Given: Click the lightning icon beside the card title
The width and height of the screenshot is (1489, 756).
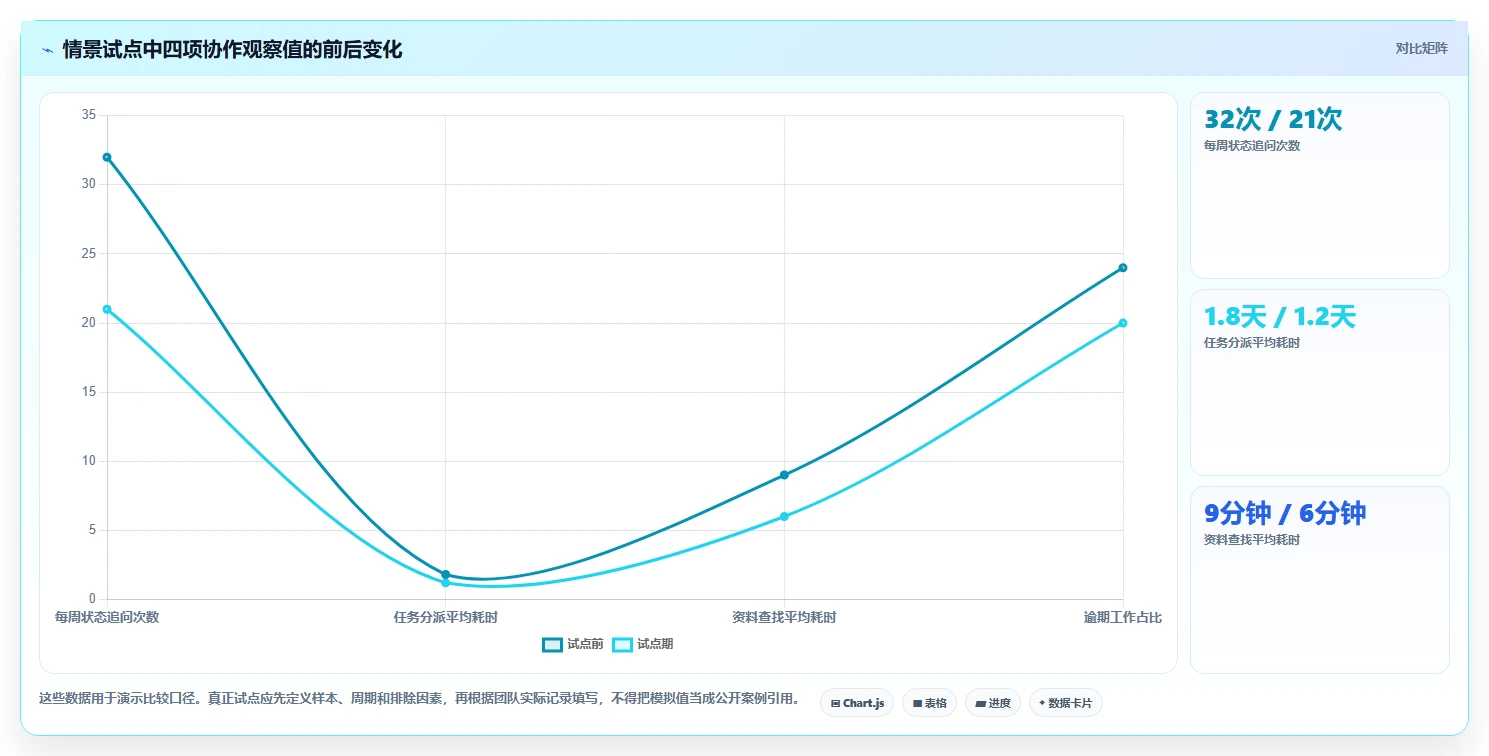Looking at the screenshot, I should 47,50.
